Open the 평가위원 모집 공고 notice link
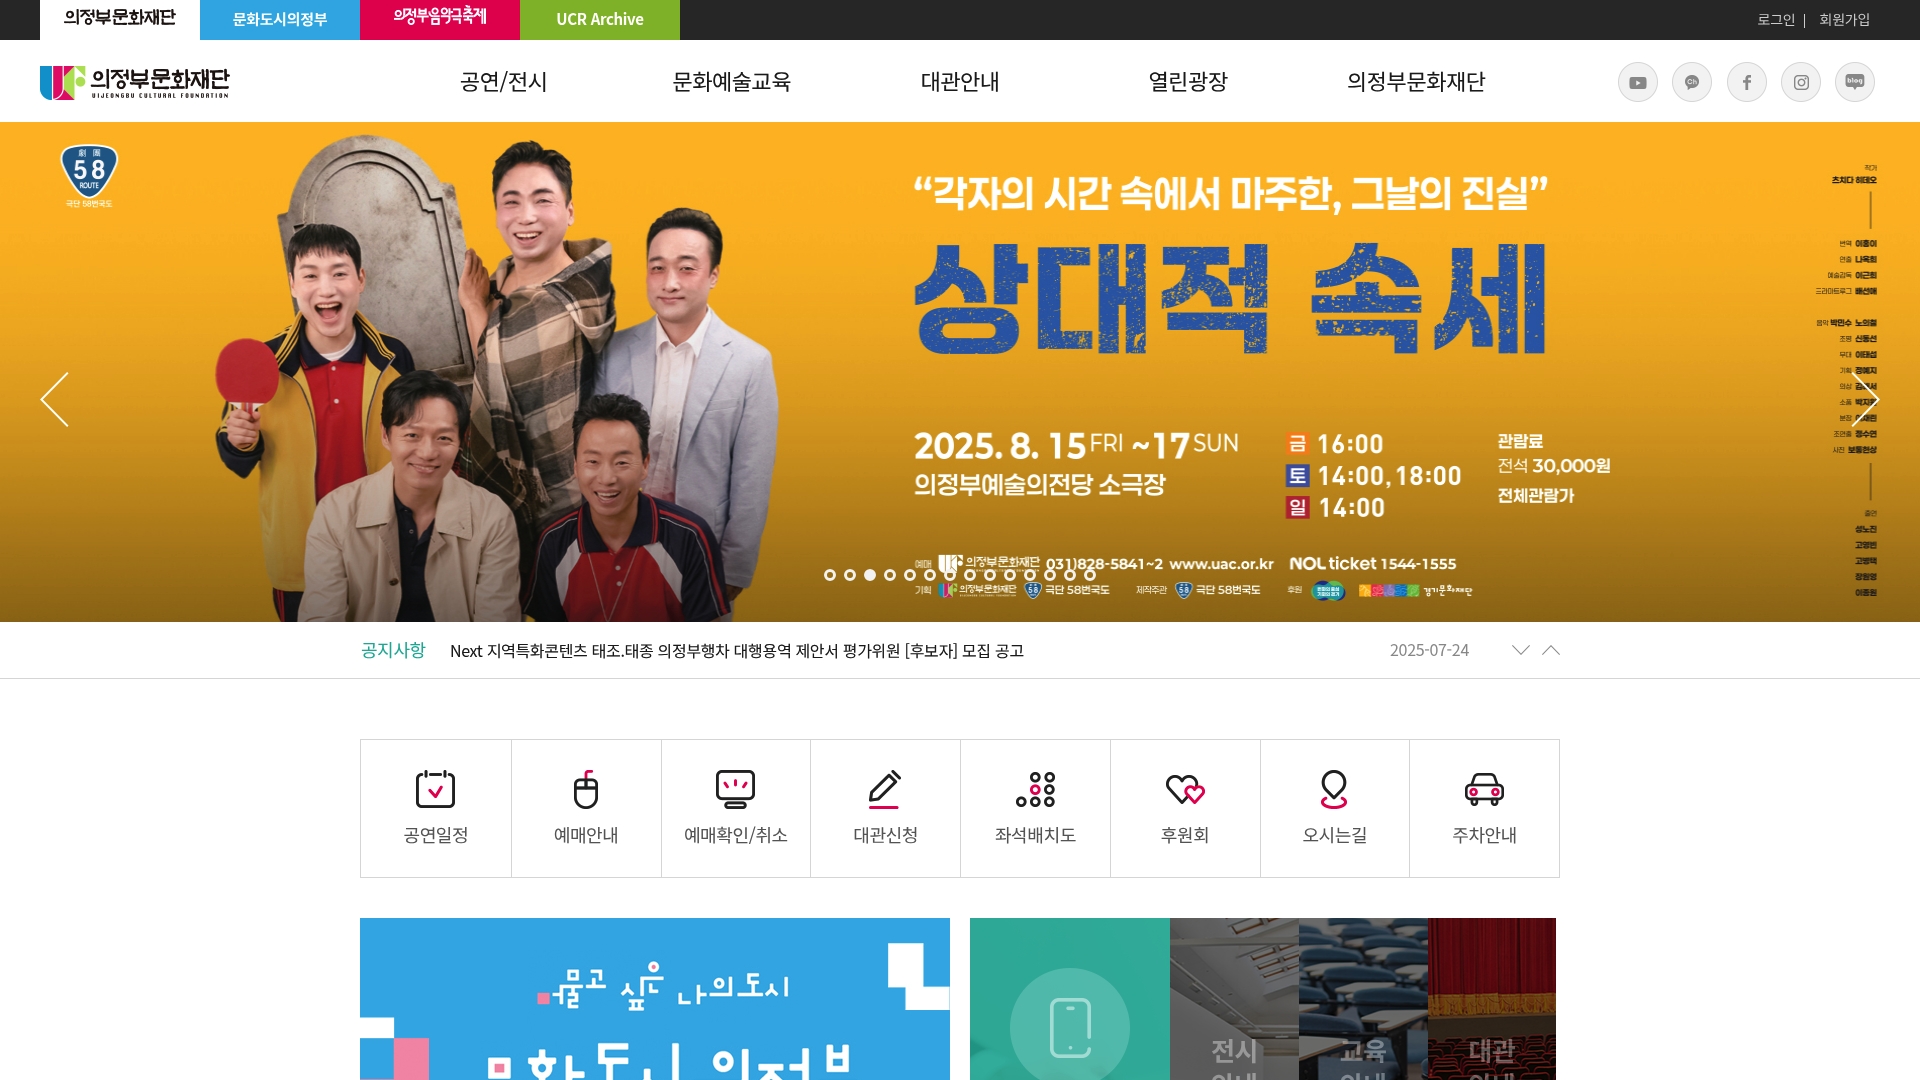Screen dimensions: 1920x1080 click(x=737, y=651)
